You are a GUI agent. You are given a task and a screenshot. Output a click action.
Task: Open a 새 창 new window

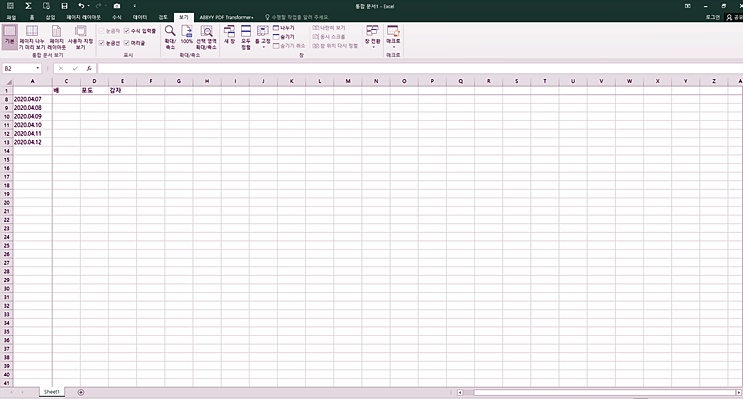click(x=229, y=35)
